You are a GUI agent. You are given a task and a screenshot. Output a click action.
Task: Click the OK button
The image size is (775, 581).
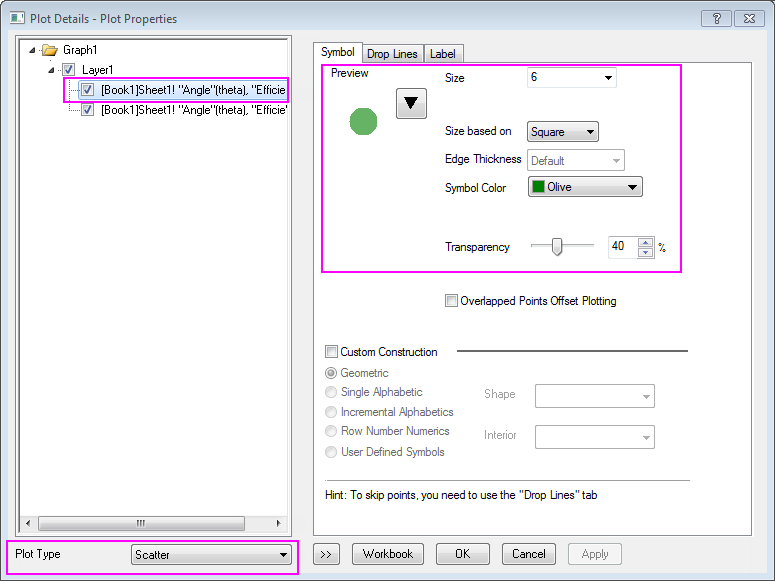click(462, 554)
